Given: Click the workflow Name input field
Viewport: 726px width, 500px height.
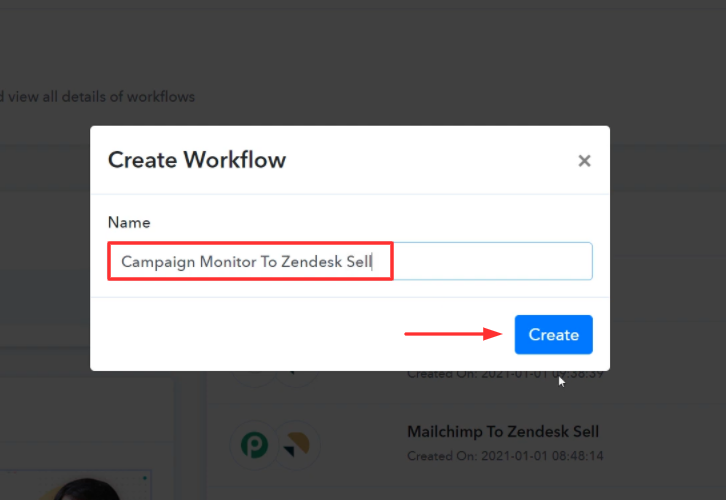Looking at the screenshot, I should pyautogui.click(x=350, y=261).
